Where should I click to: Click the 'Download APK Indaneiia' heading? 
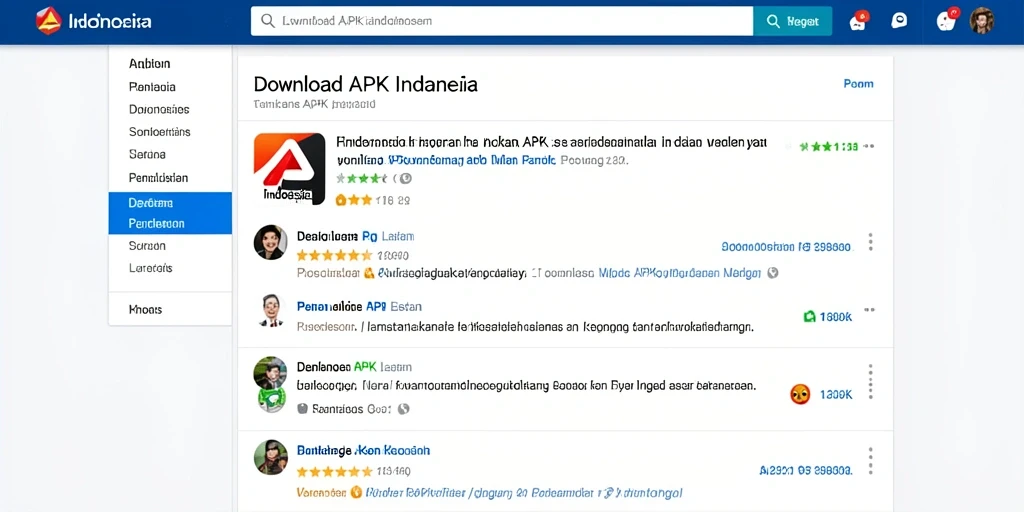pos(365,84)
